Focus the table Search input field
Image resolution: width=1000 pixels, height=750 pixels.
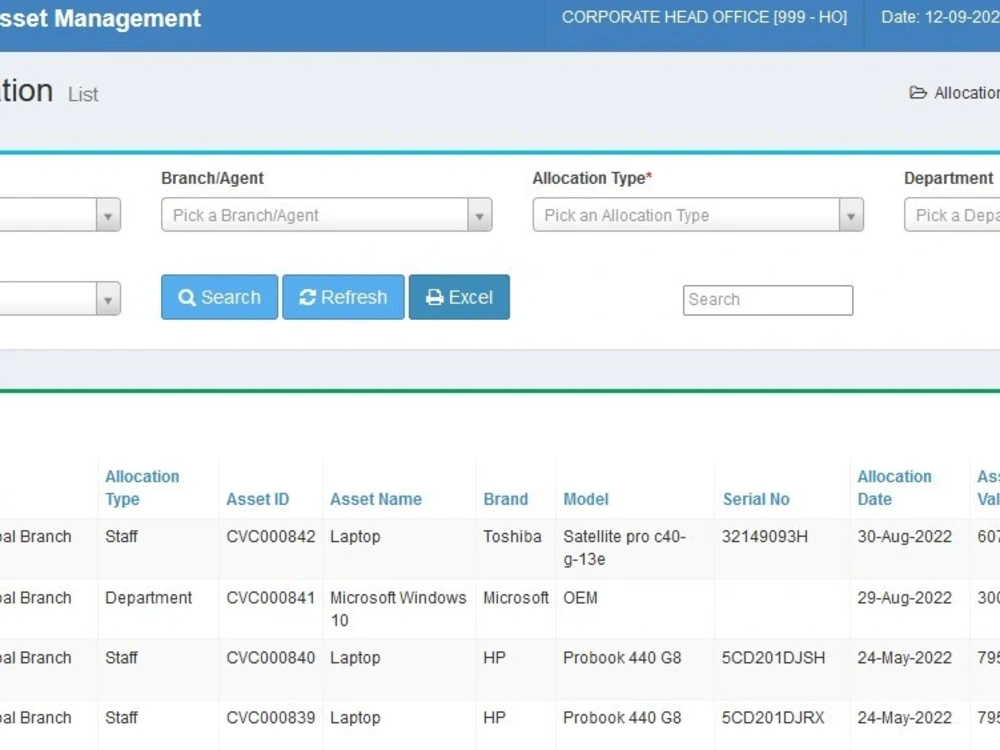coord(768,300)
